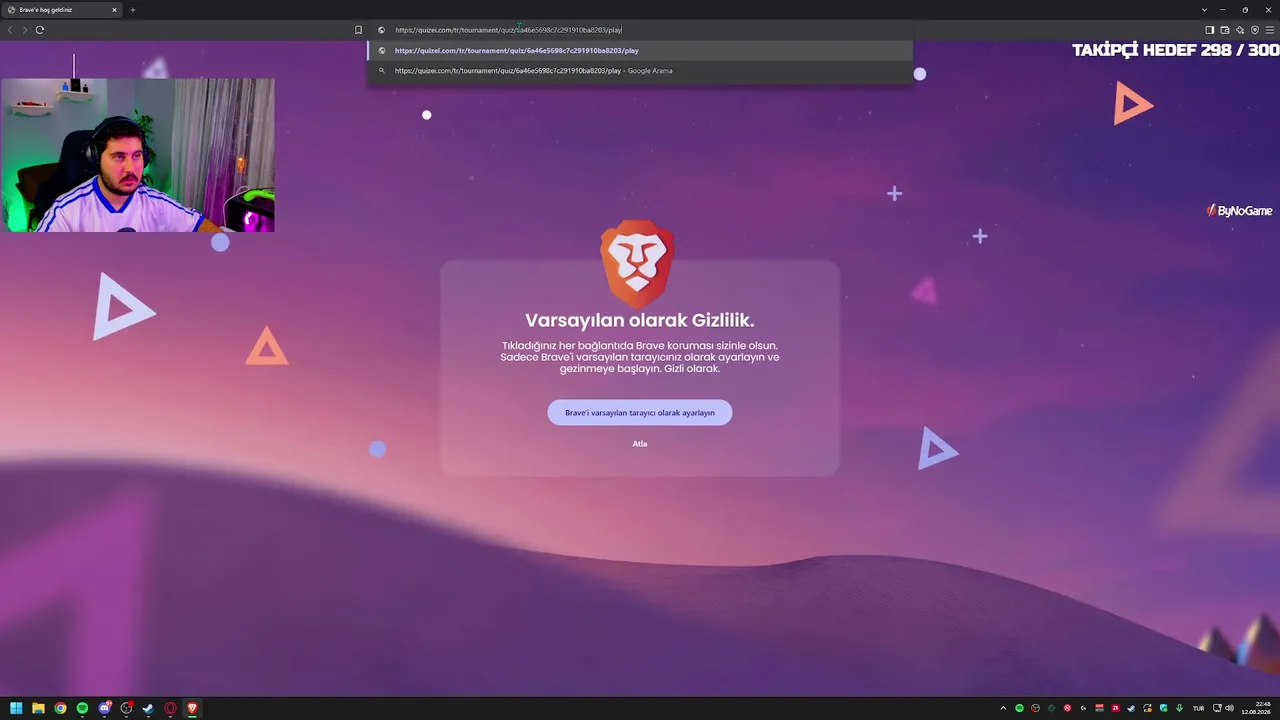The image size is (1280, 720).
Task: Switch to the "Brave'e hoş geldiniz" tab
Action: tap(62, 10)
